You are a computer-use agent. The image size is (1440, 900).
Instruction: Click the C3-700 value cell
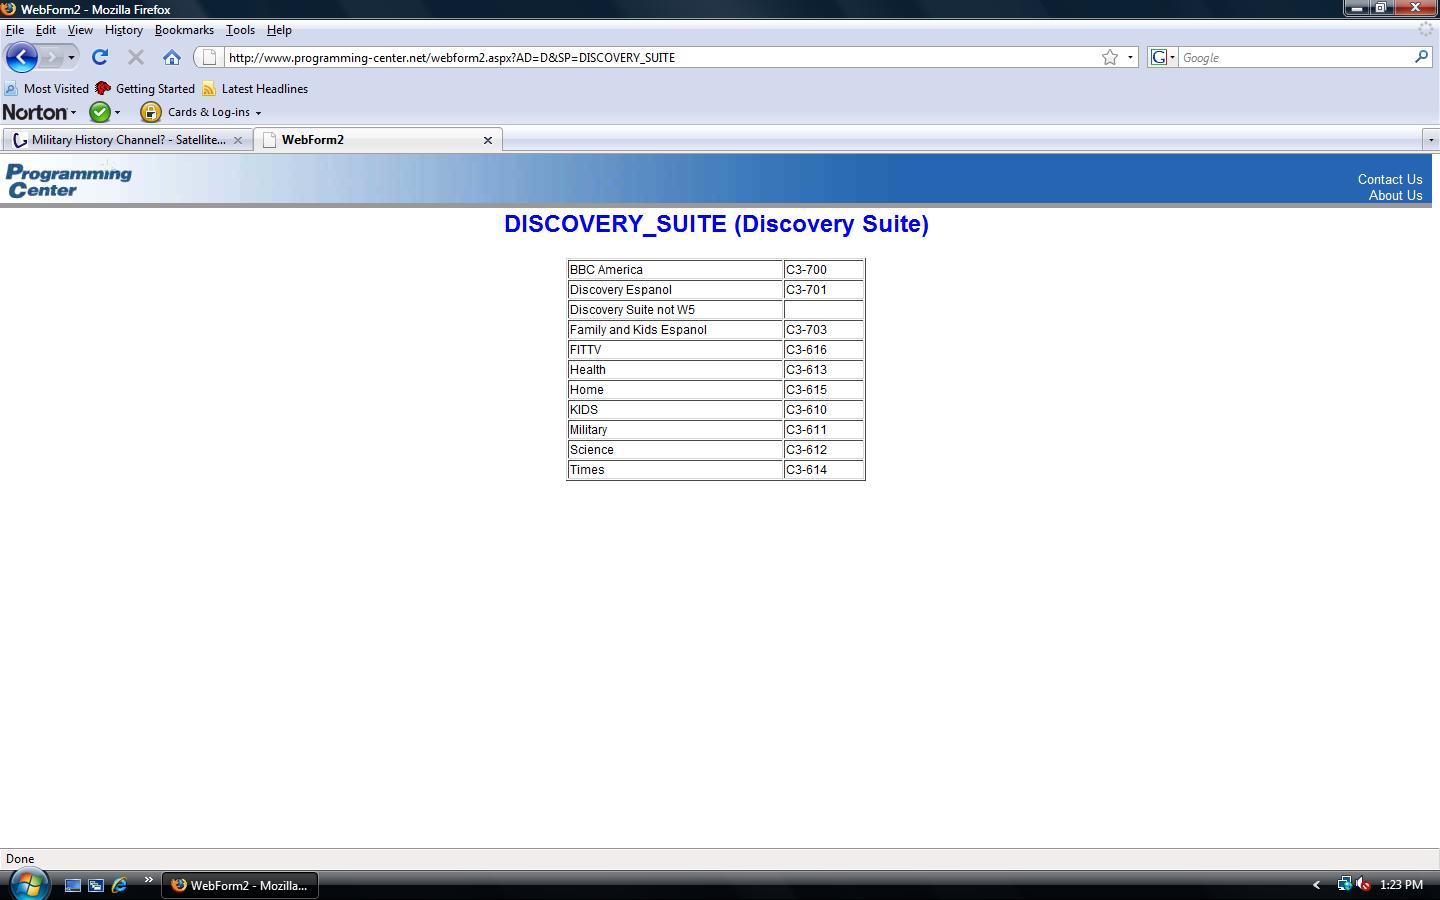pos(824,270)
